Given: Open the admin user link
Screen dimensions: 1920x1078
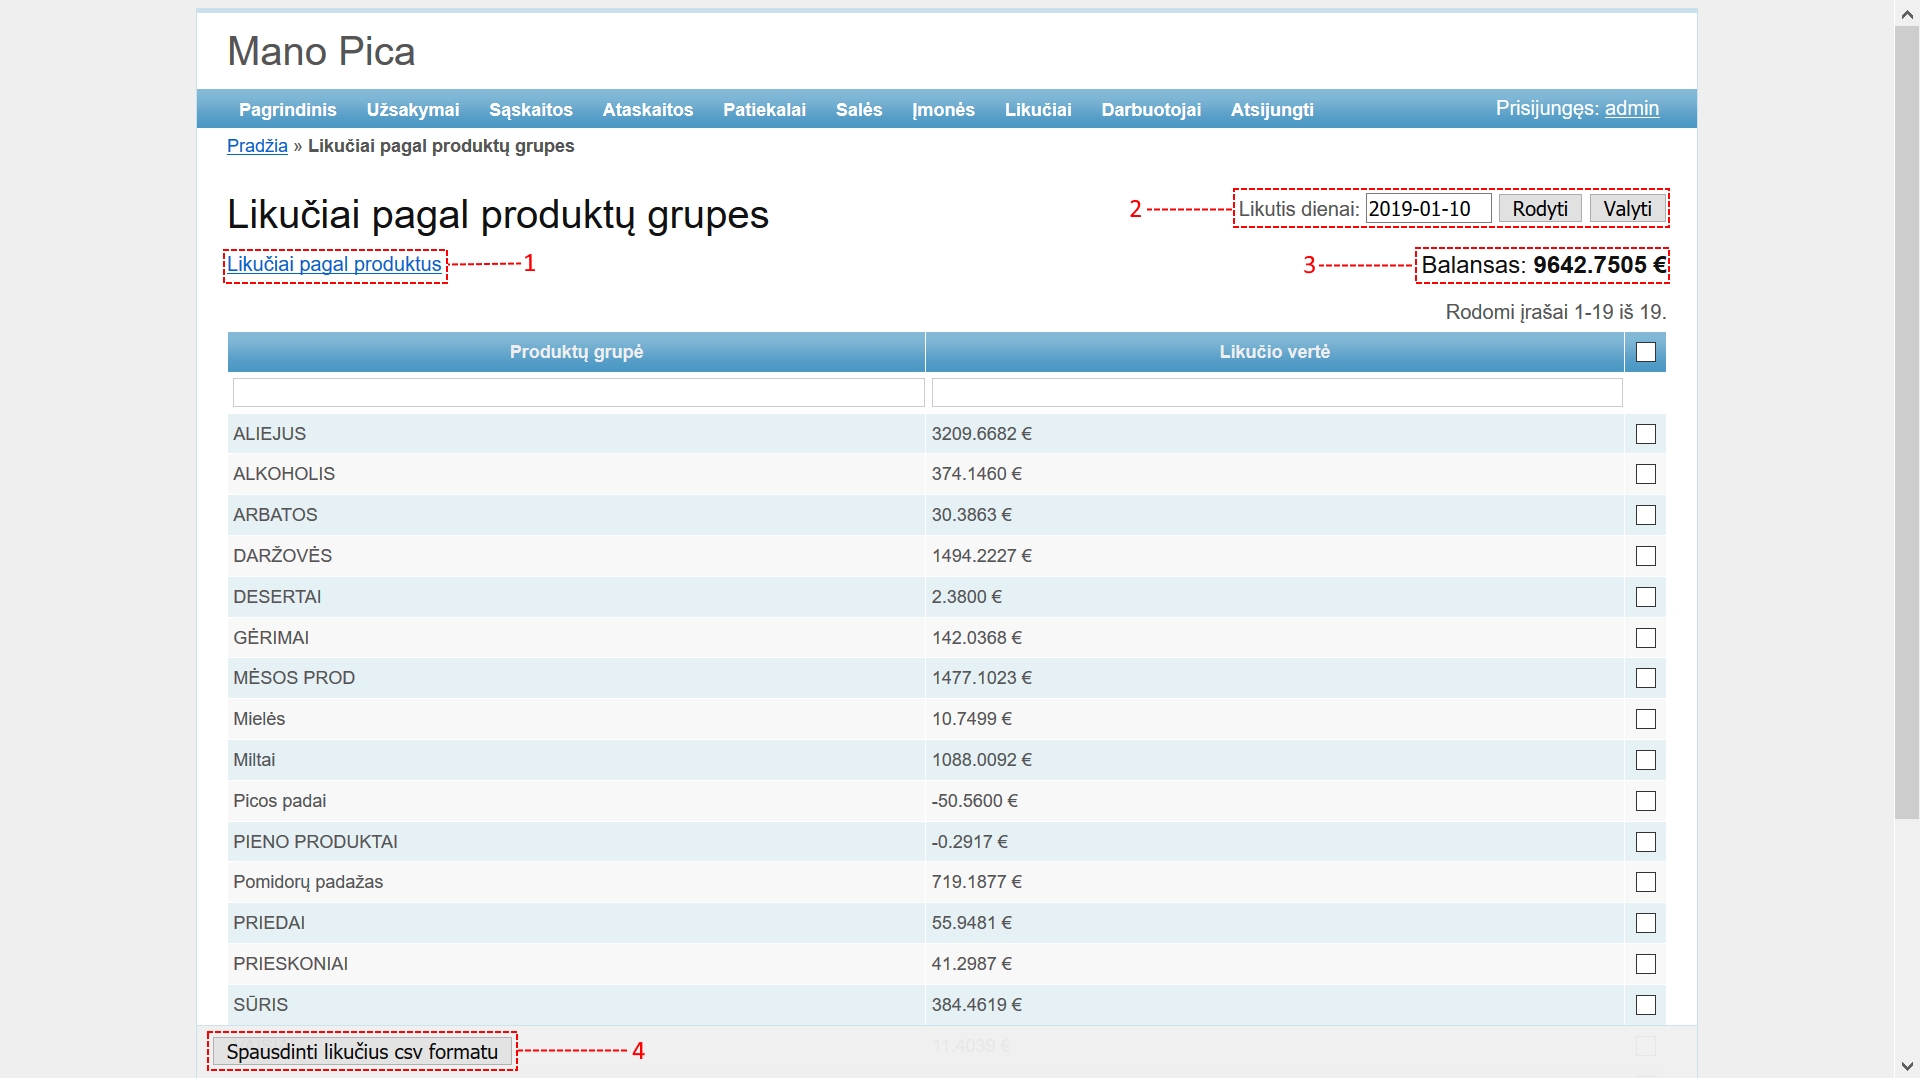Looking at the screenshot, I should pyautogui.click(x=1632, y=109).
